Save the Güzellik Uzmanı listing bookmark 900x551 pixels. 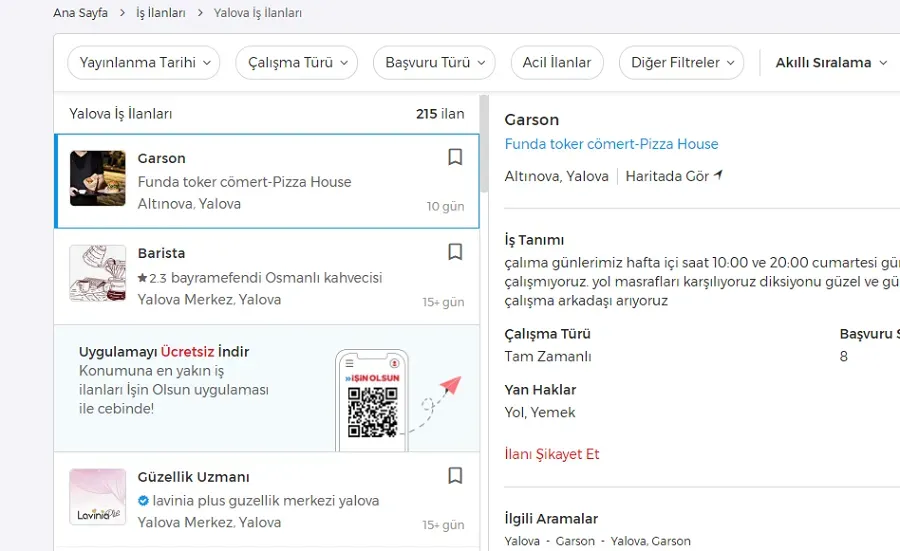click(455, 476)
